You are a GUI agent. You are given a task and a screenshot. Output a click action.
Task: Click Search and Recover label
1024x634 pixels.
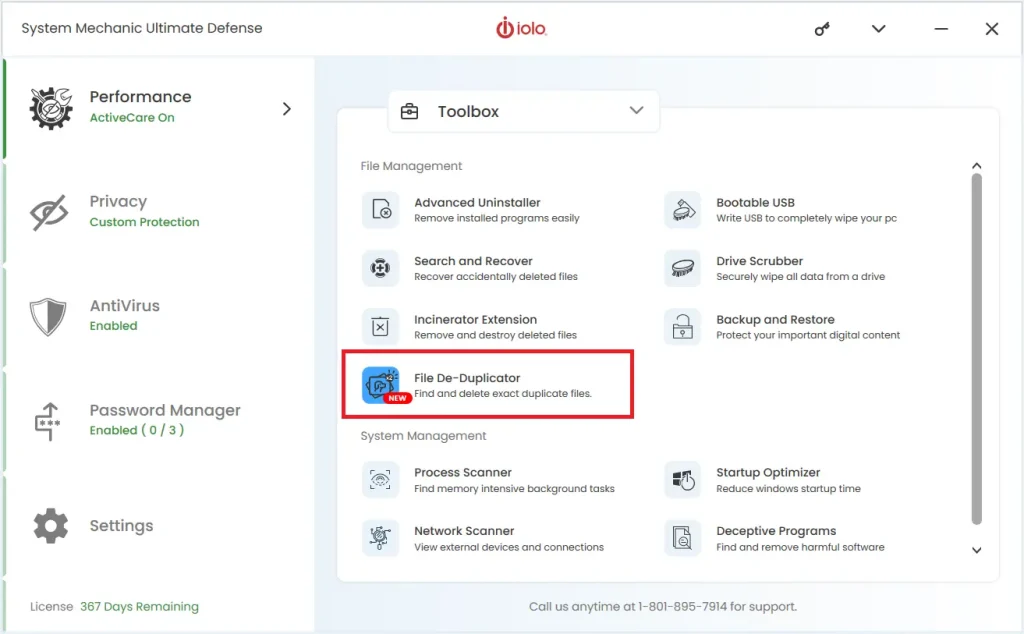473,261
